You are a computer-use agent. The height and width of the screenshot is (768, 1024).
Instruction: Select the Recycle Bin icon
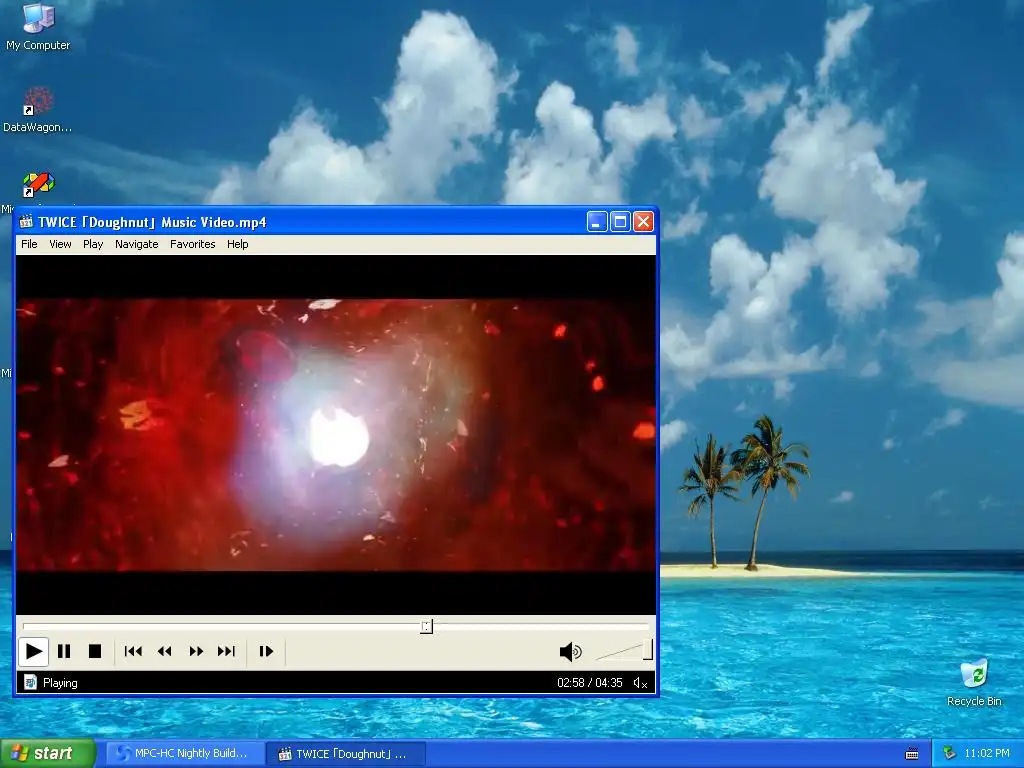(974, 683)
